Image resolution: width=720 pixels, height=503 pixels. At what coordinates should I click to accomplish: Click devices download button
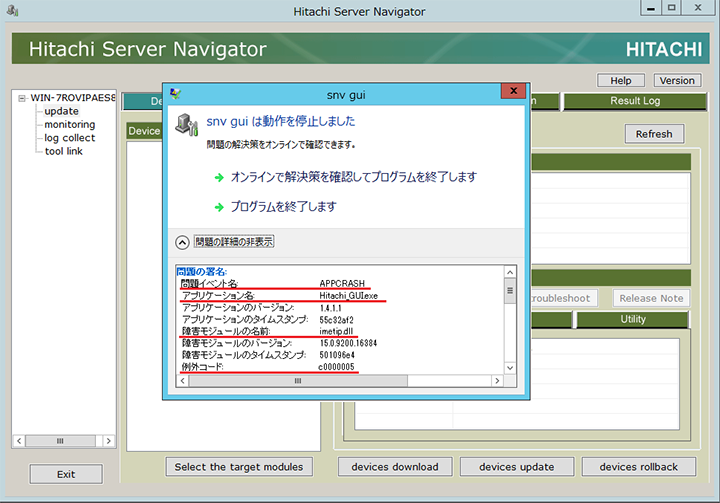[x=395, y=467]
